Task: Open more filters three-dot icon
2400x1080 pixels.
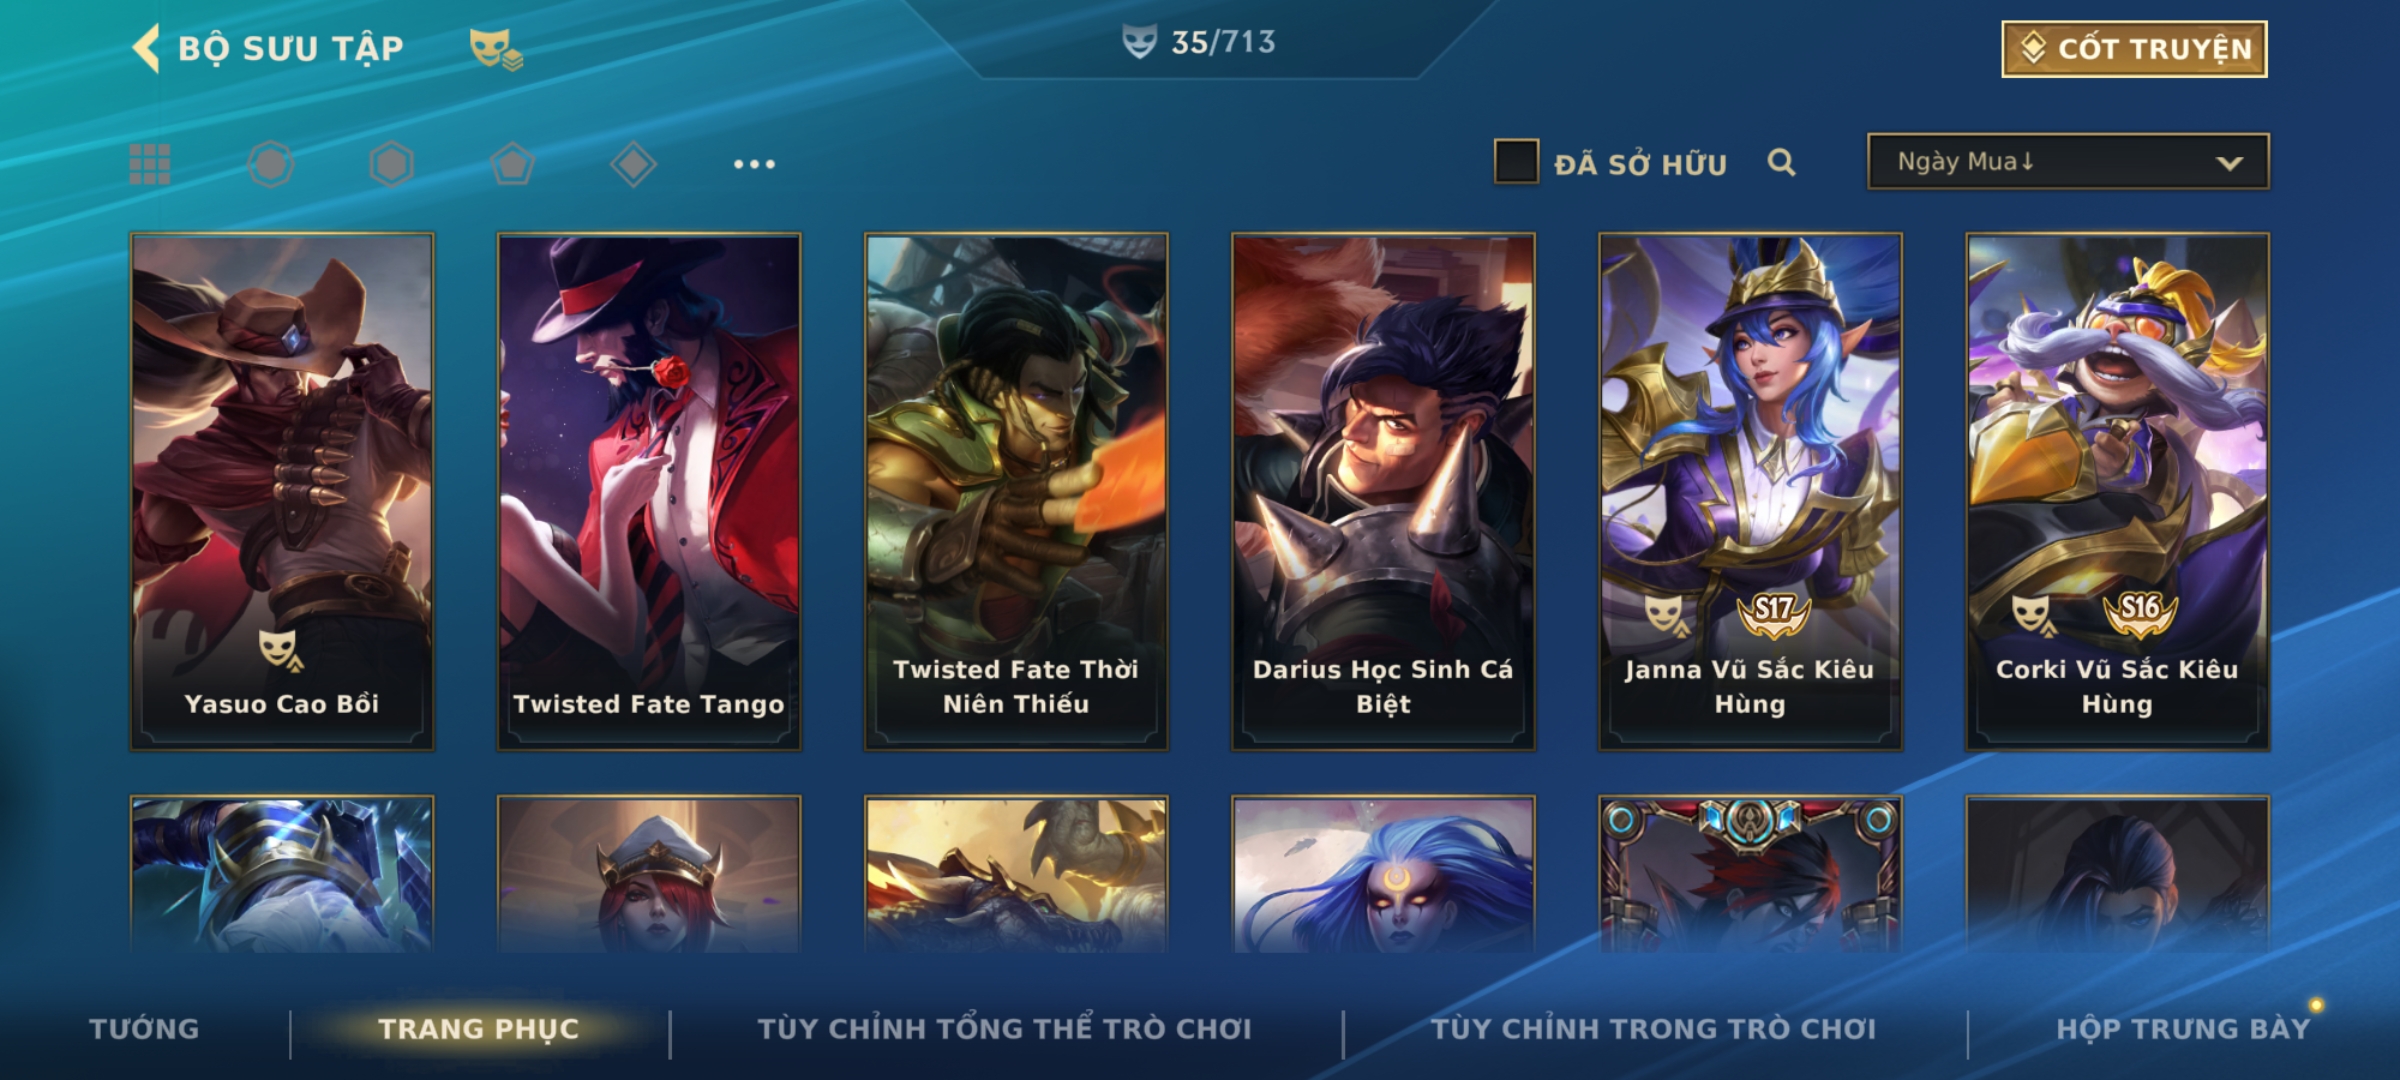Action: coord(754,164)
